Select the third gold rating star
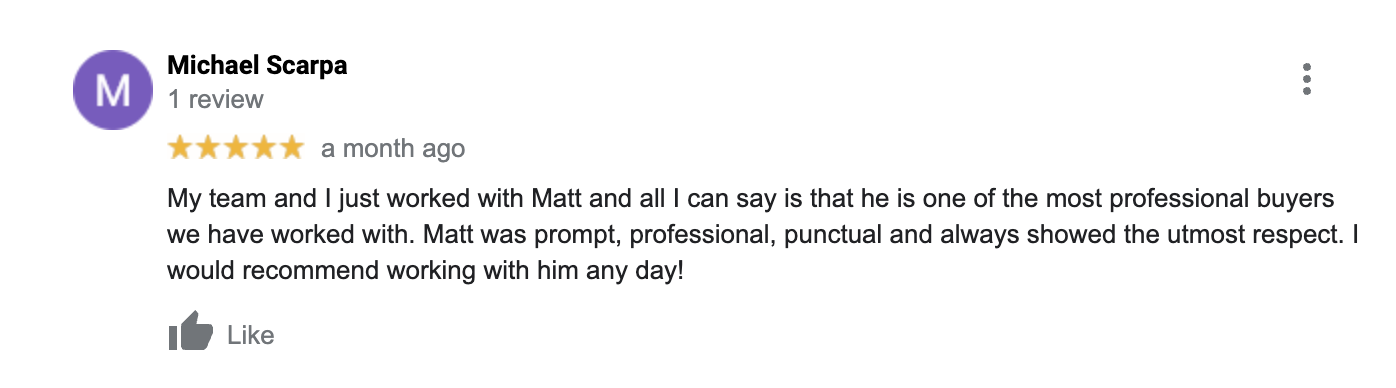 (x=236, y=148)
